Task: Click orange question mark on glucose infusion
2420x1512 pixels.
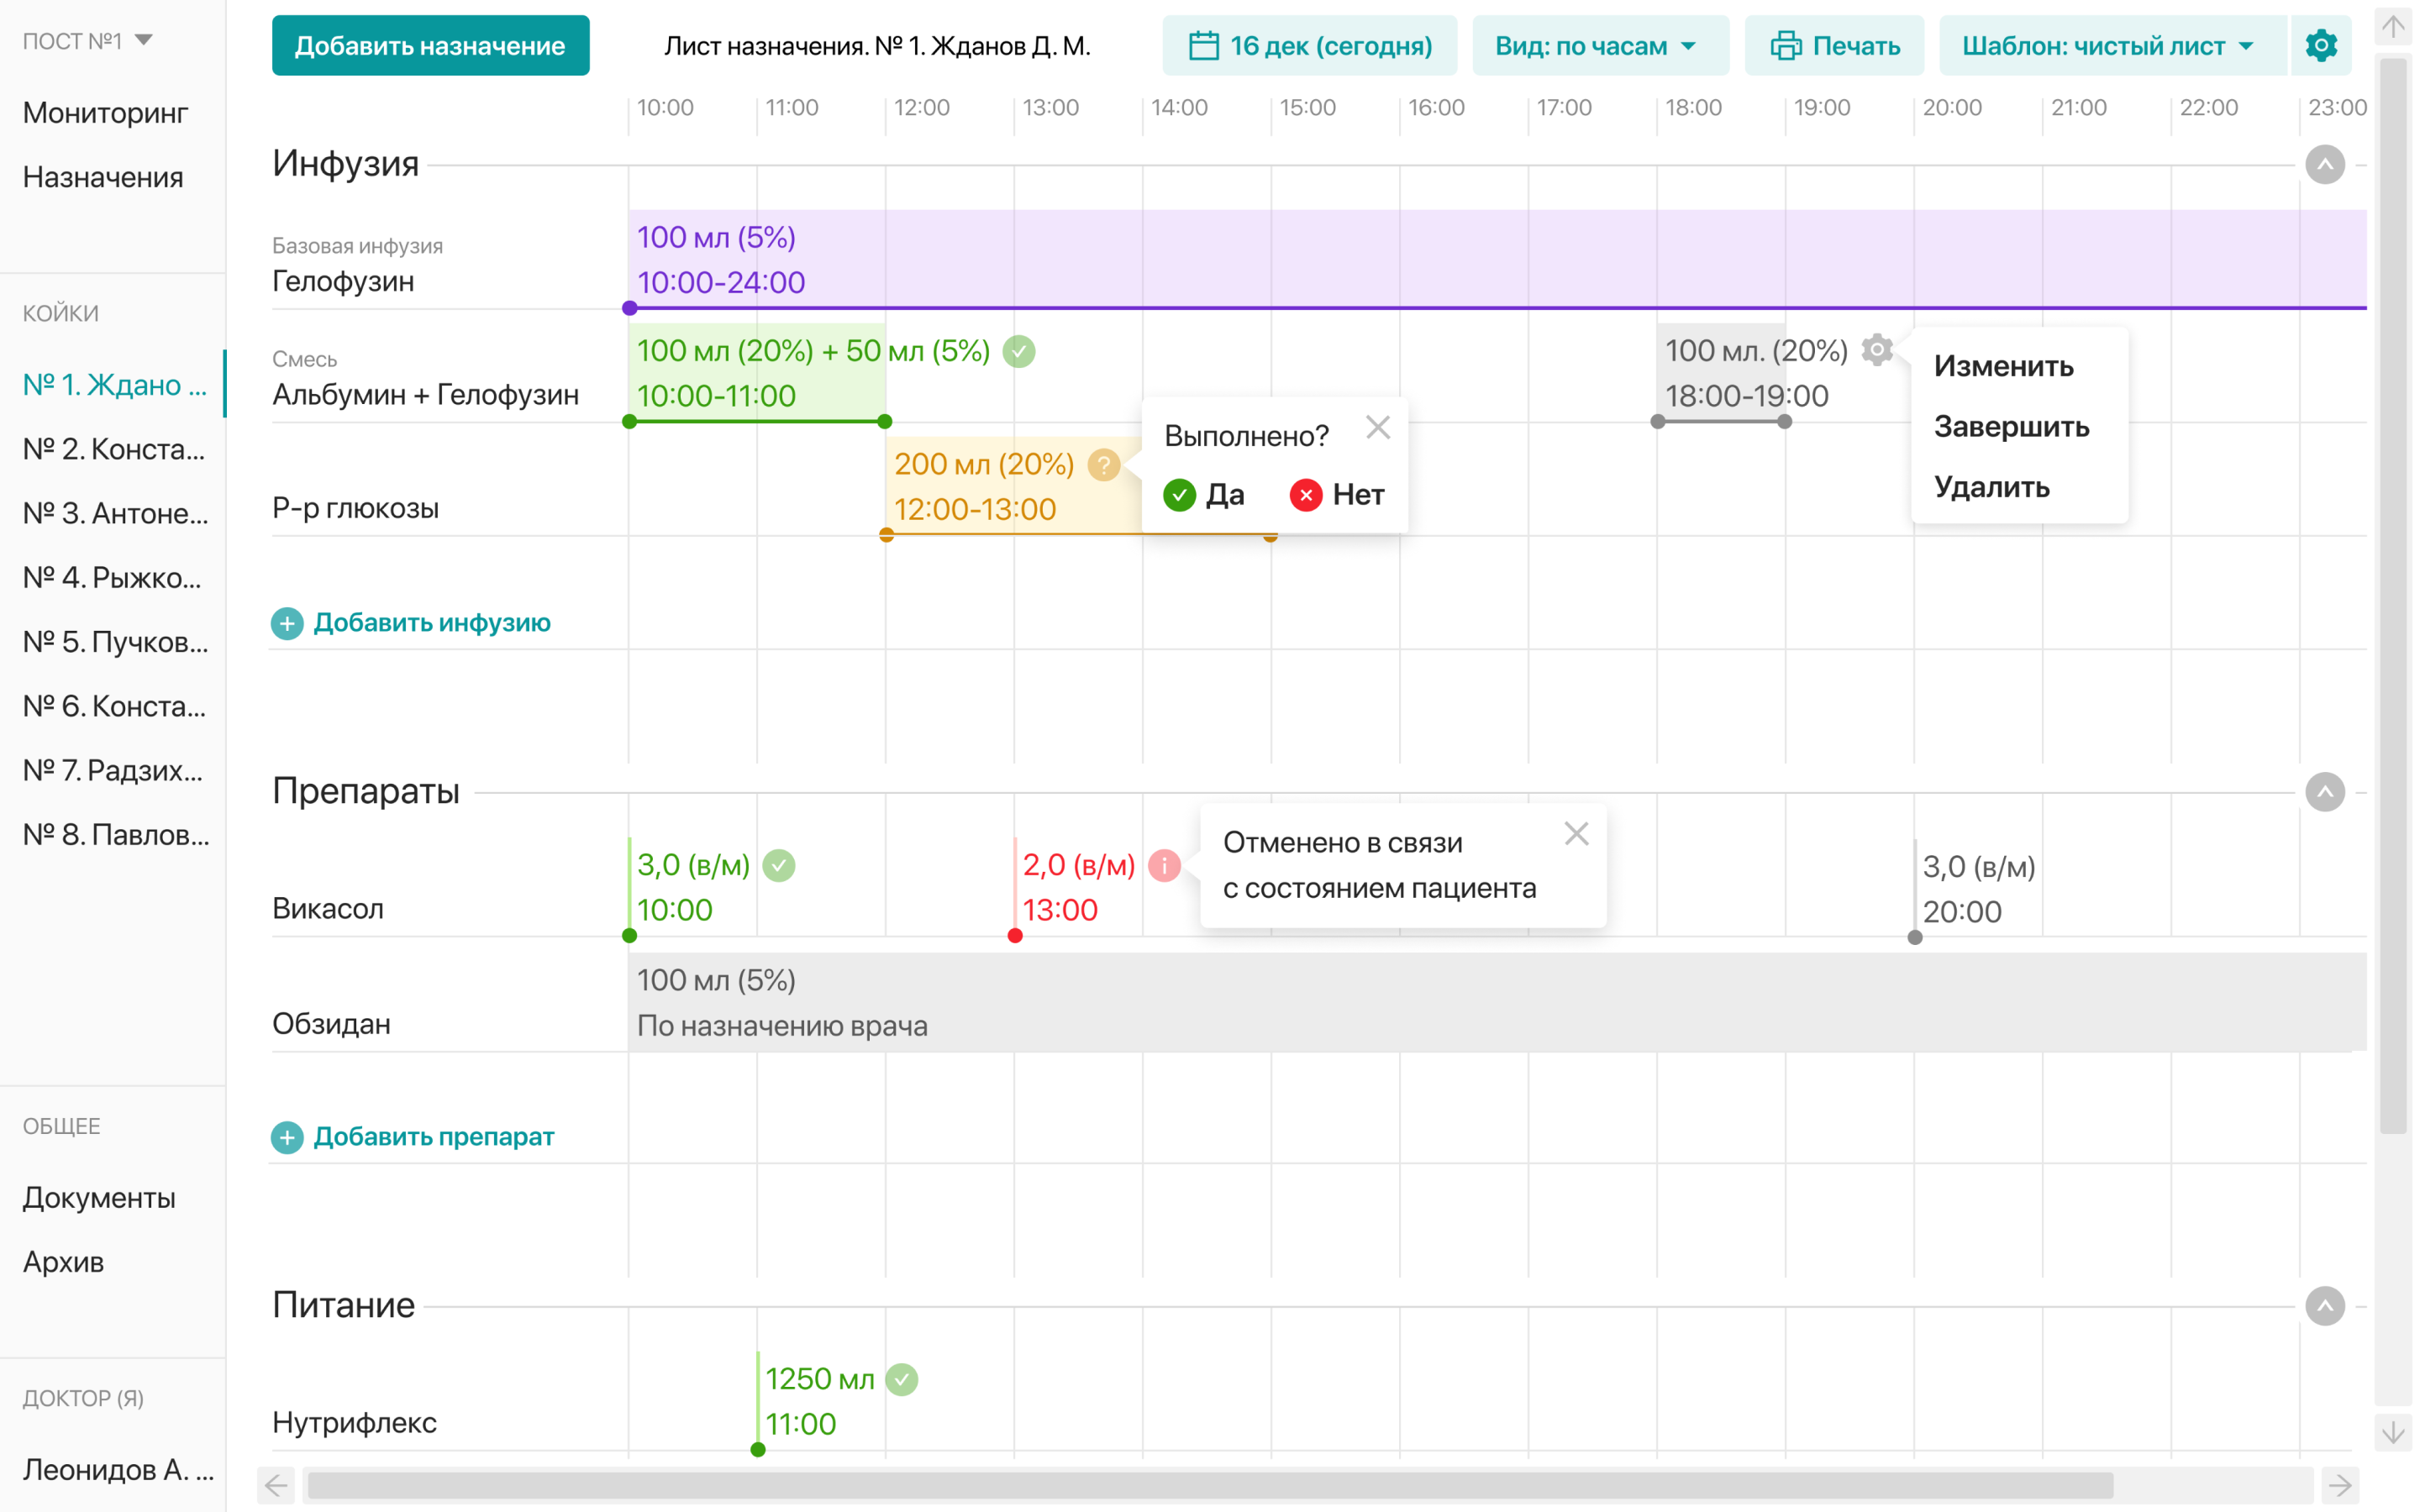Action: click(x=1103, y=464)
